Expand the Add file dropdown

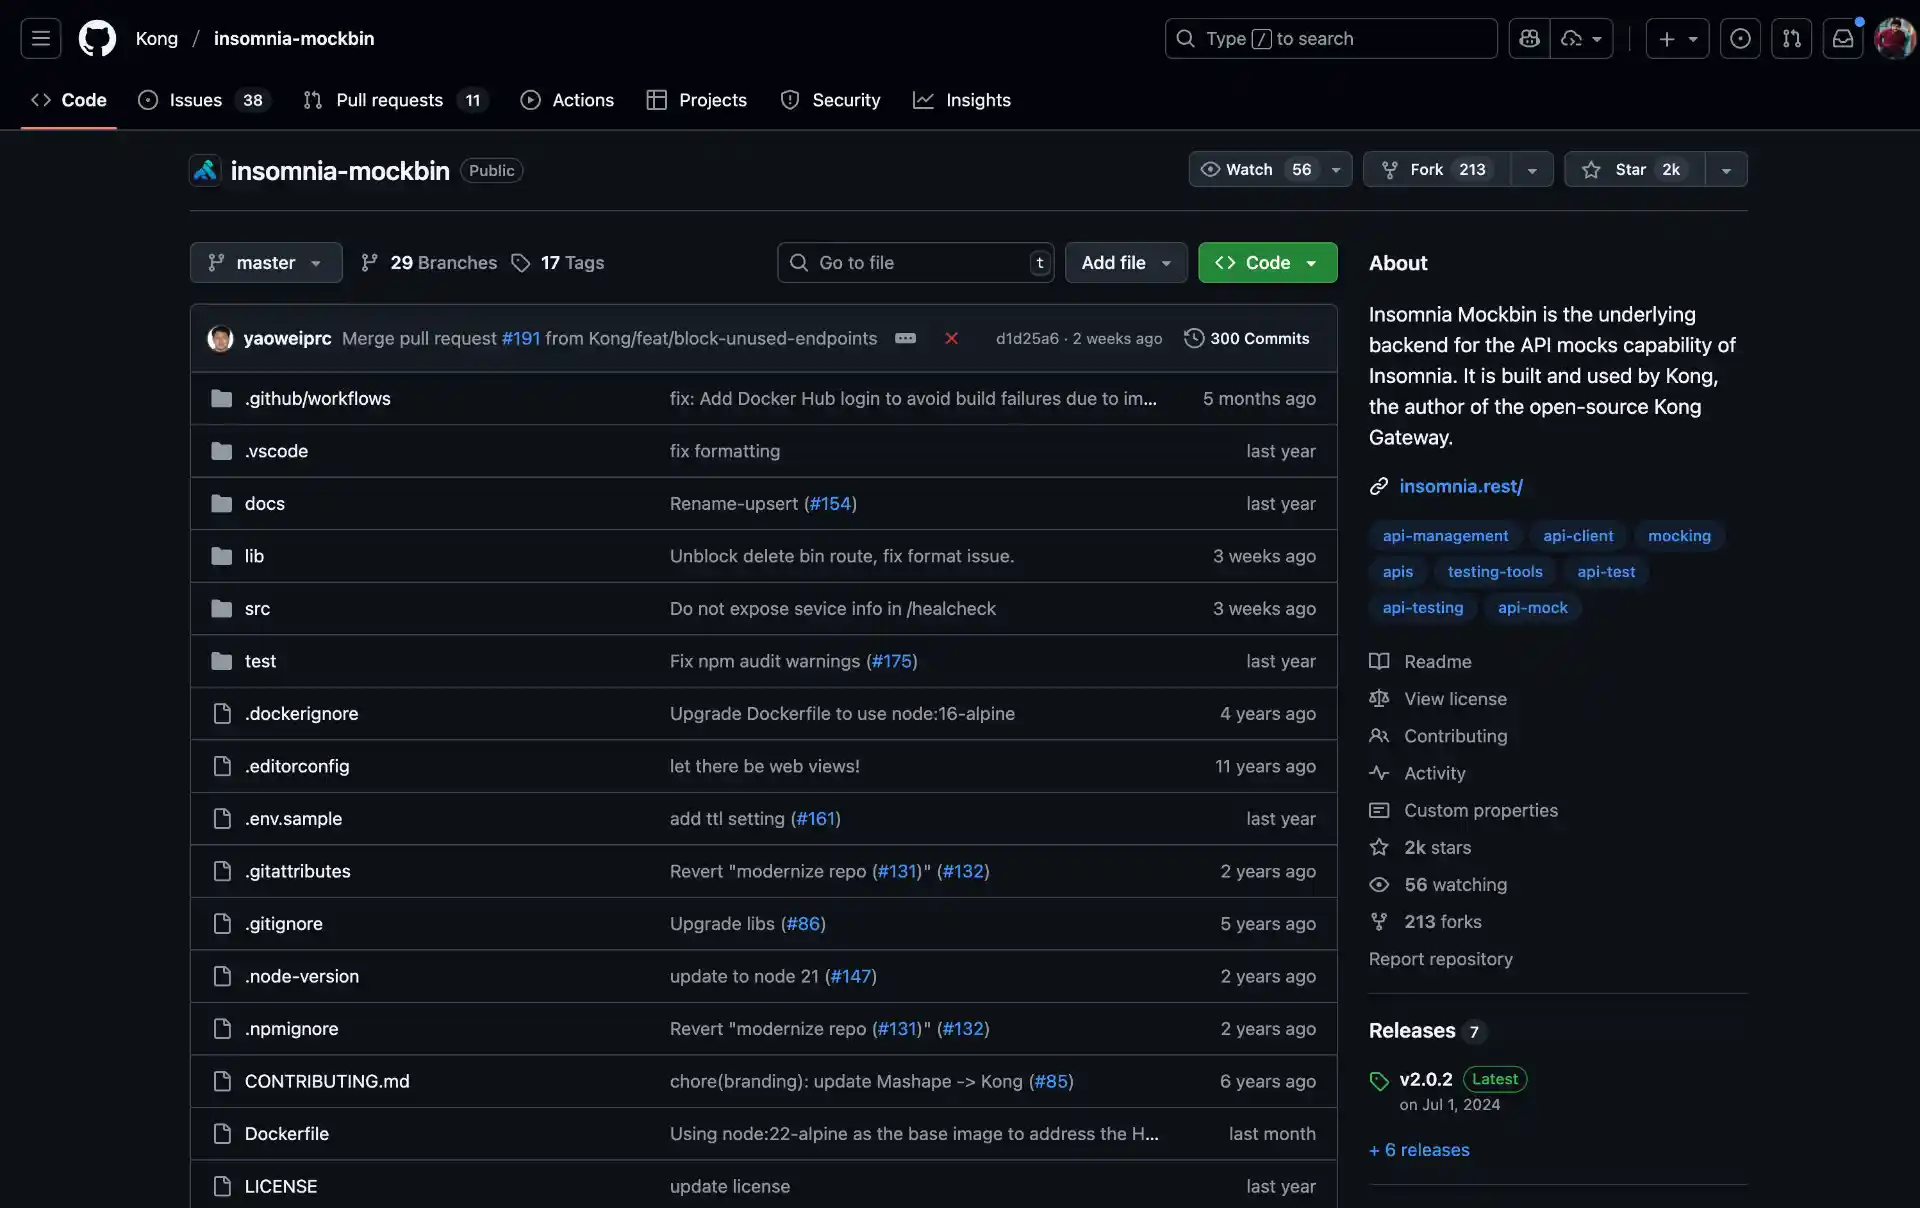tap(1126, 262)
